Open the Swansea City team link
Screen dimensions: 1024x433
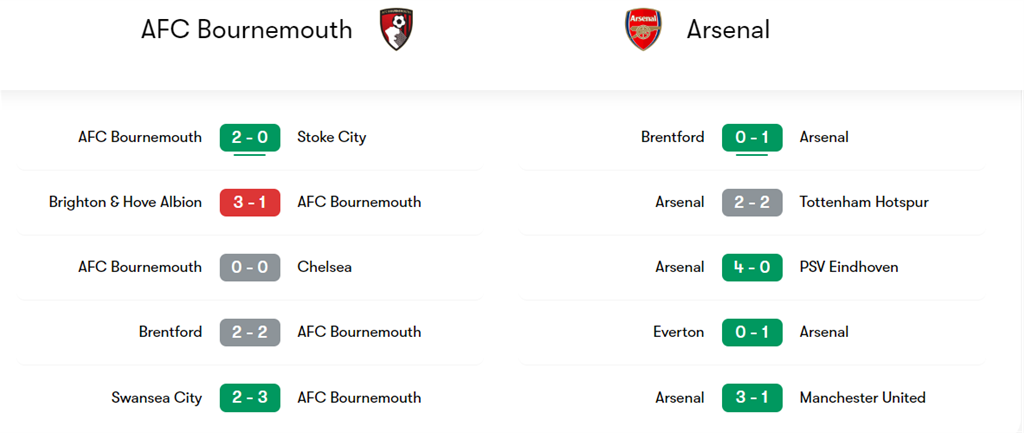157,398
